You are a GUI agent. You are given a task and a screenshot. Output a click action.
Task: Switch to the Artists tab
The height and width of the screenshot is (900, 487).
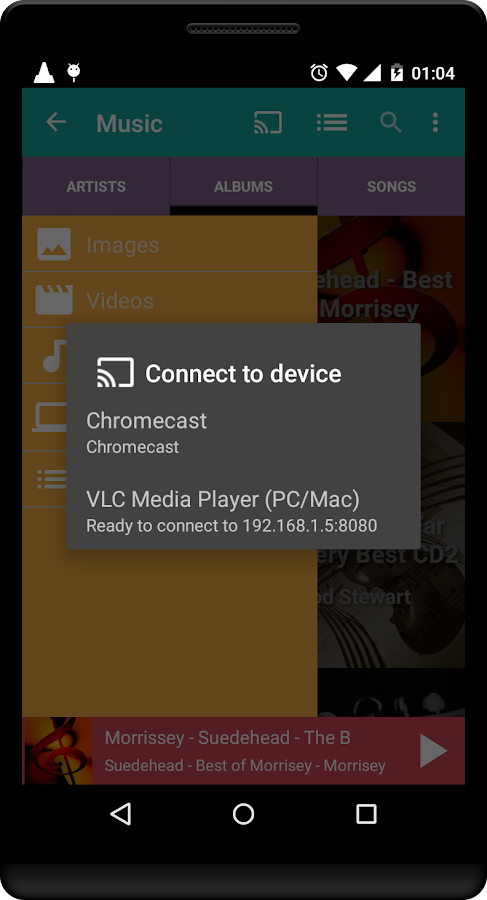(x=96, y=187)
